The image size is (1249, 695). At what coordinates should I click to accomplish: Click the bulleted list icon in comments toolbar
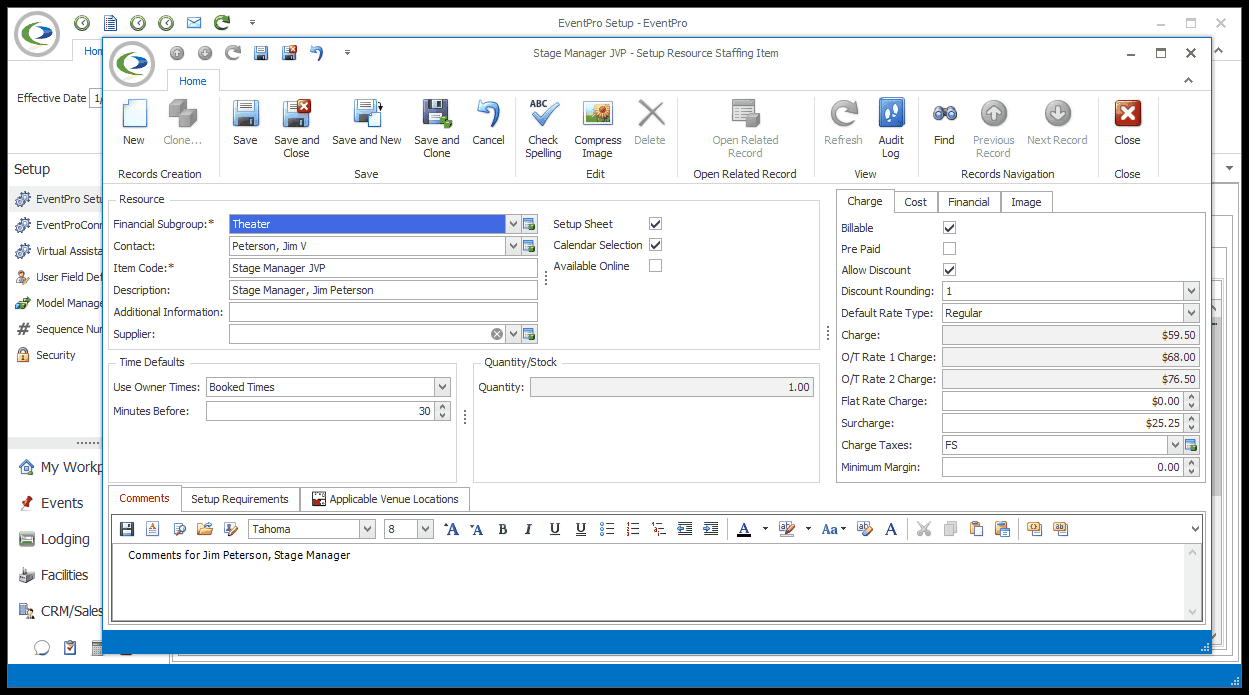click(x=607, y=529)
